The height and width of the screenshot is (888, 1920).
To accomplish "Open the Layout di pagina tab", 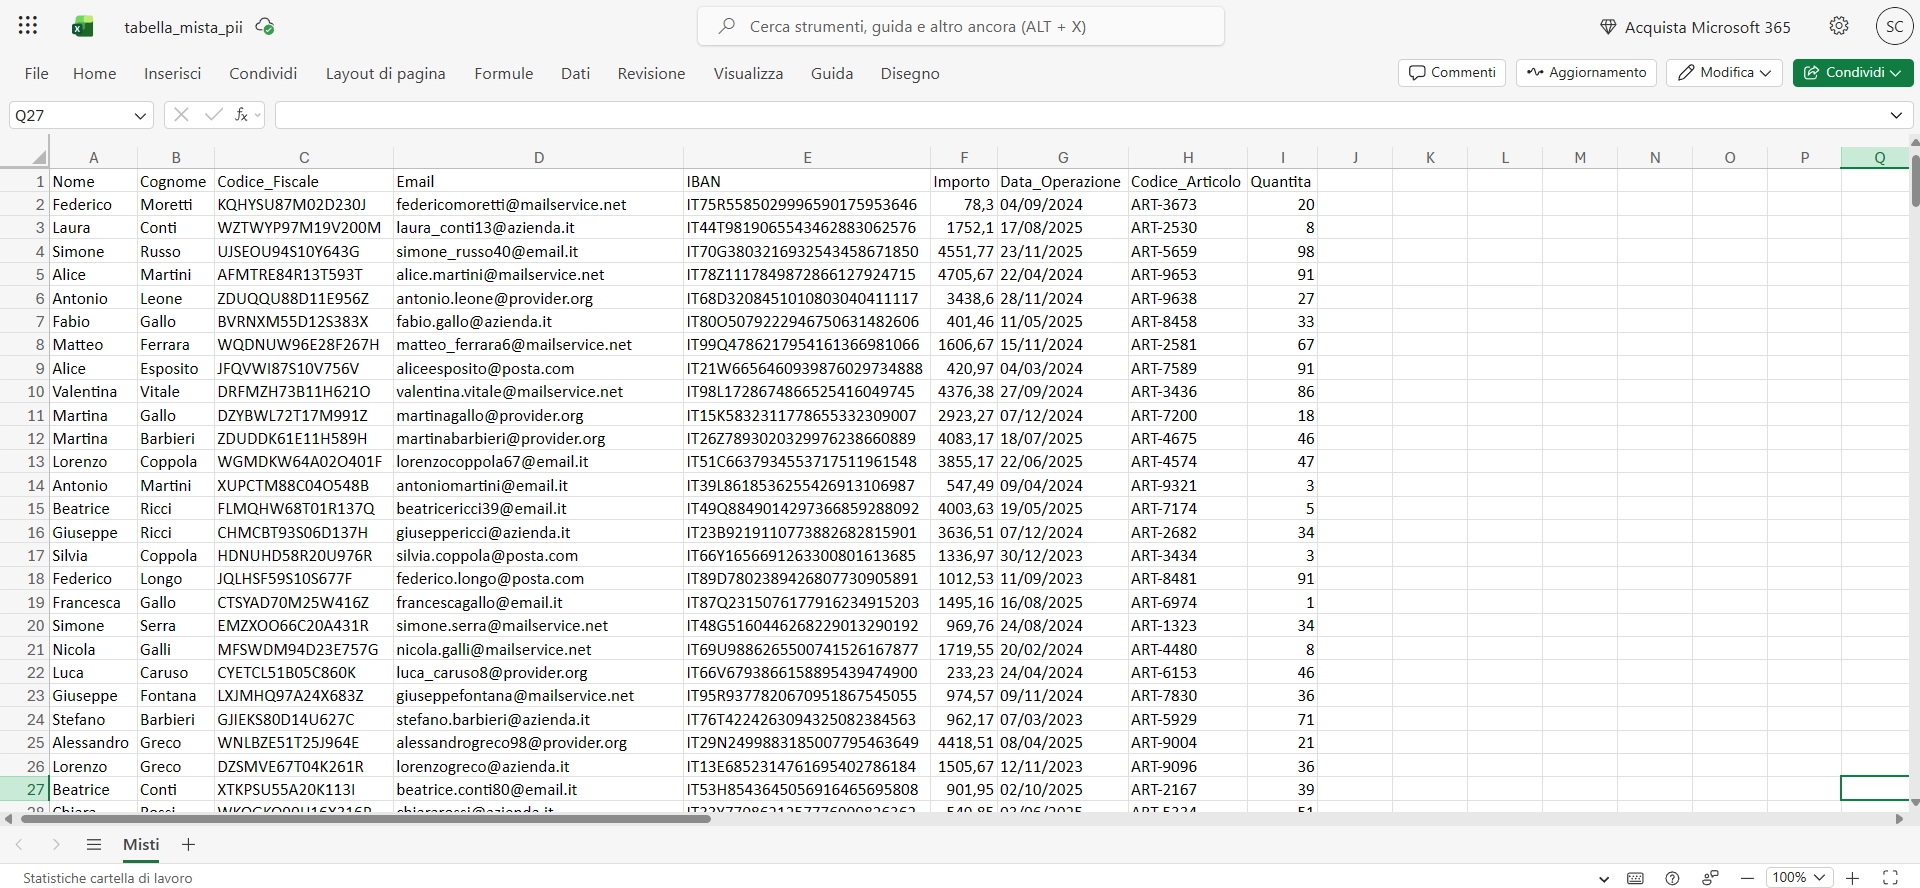I will (x=385, y=73).
